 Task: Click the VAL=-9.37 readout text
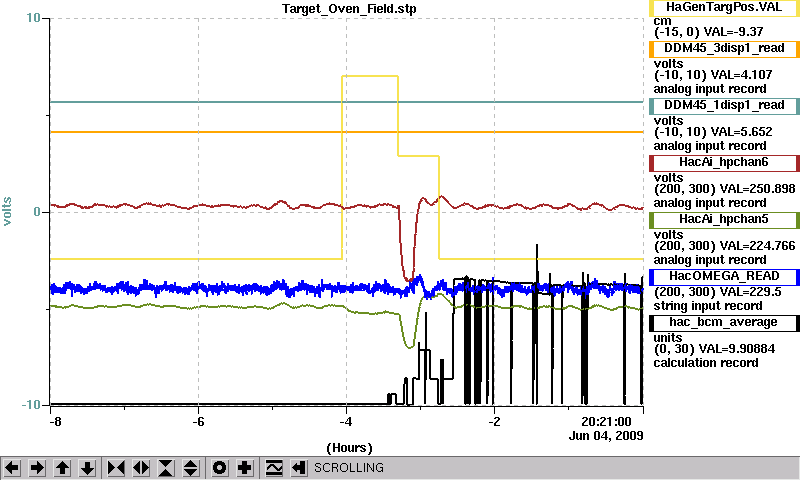click(733, 32)
